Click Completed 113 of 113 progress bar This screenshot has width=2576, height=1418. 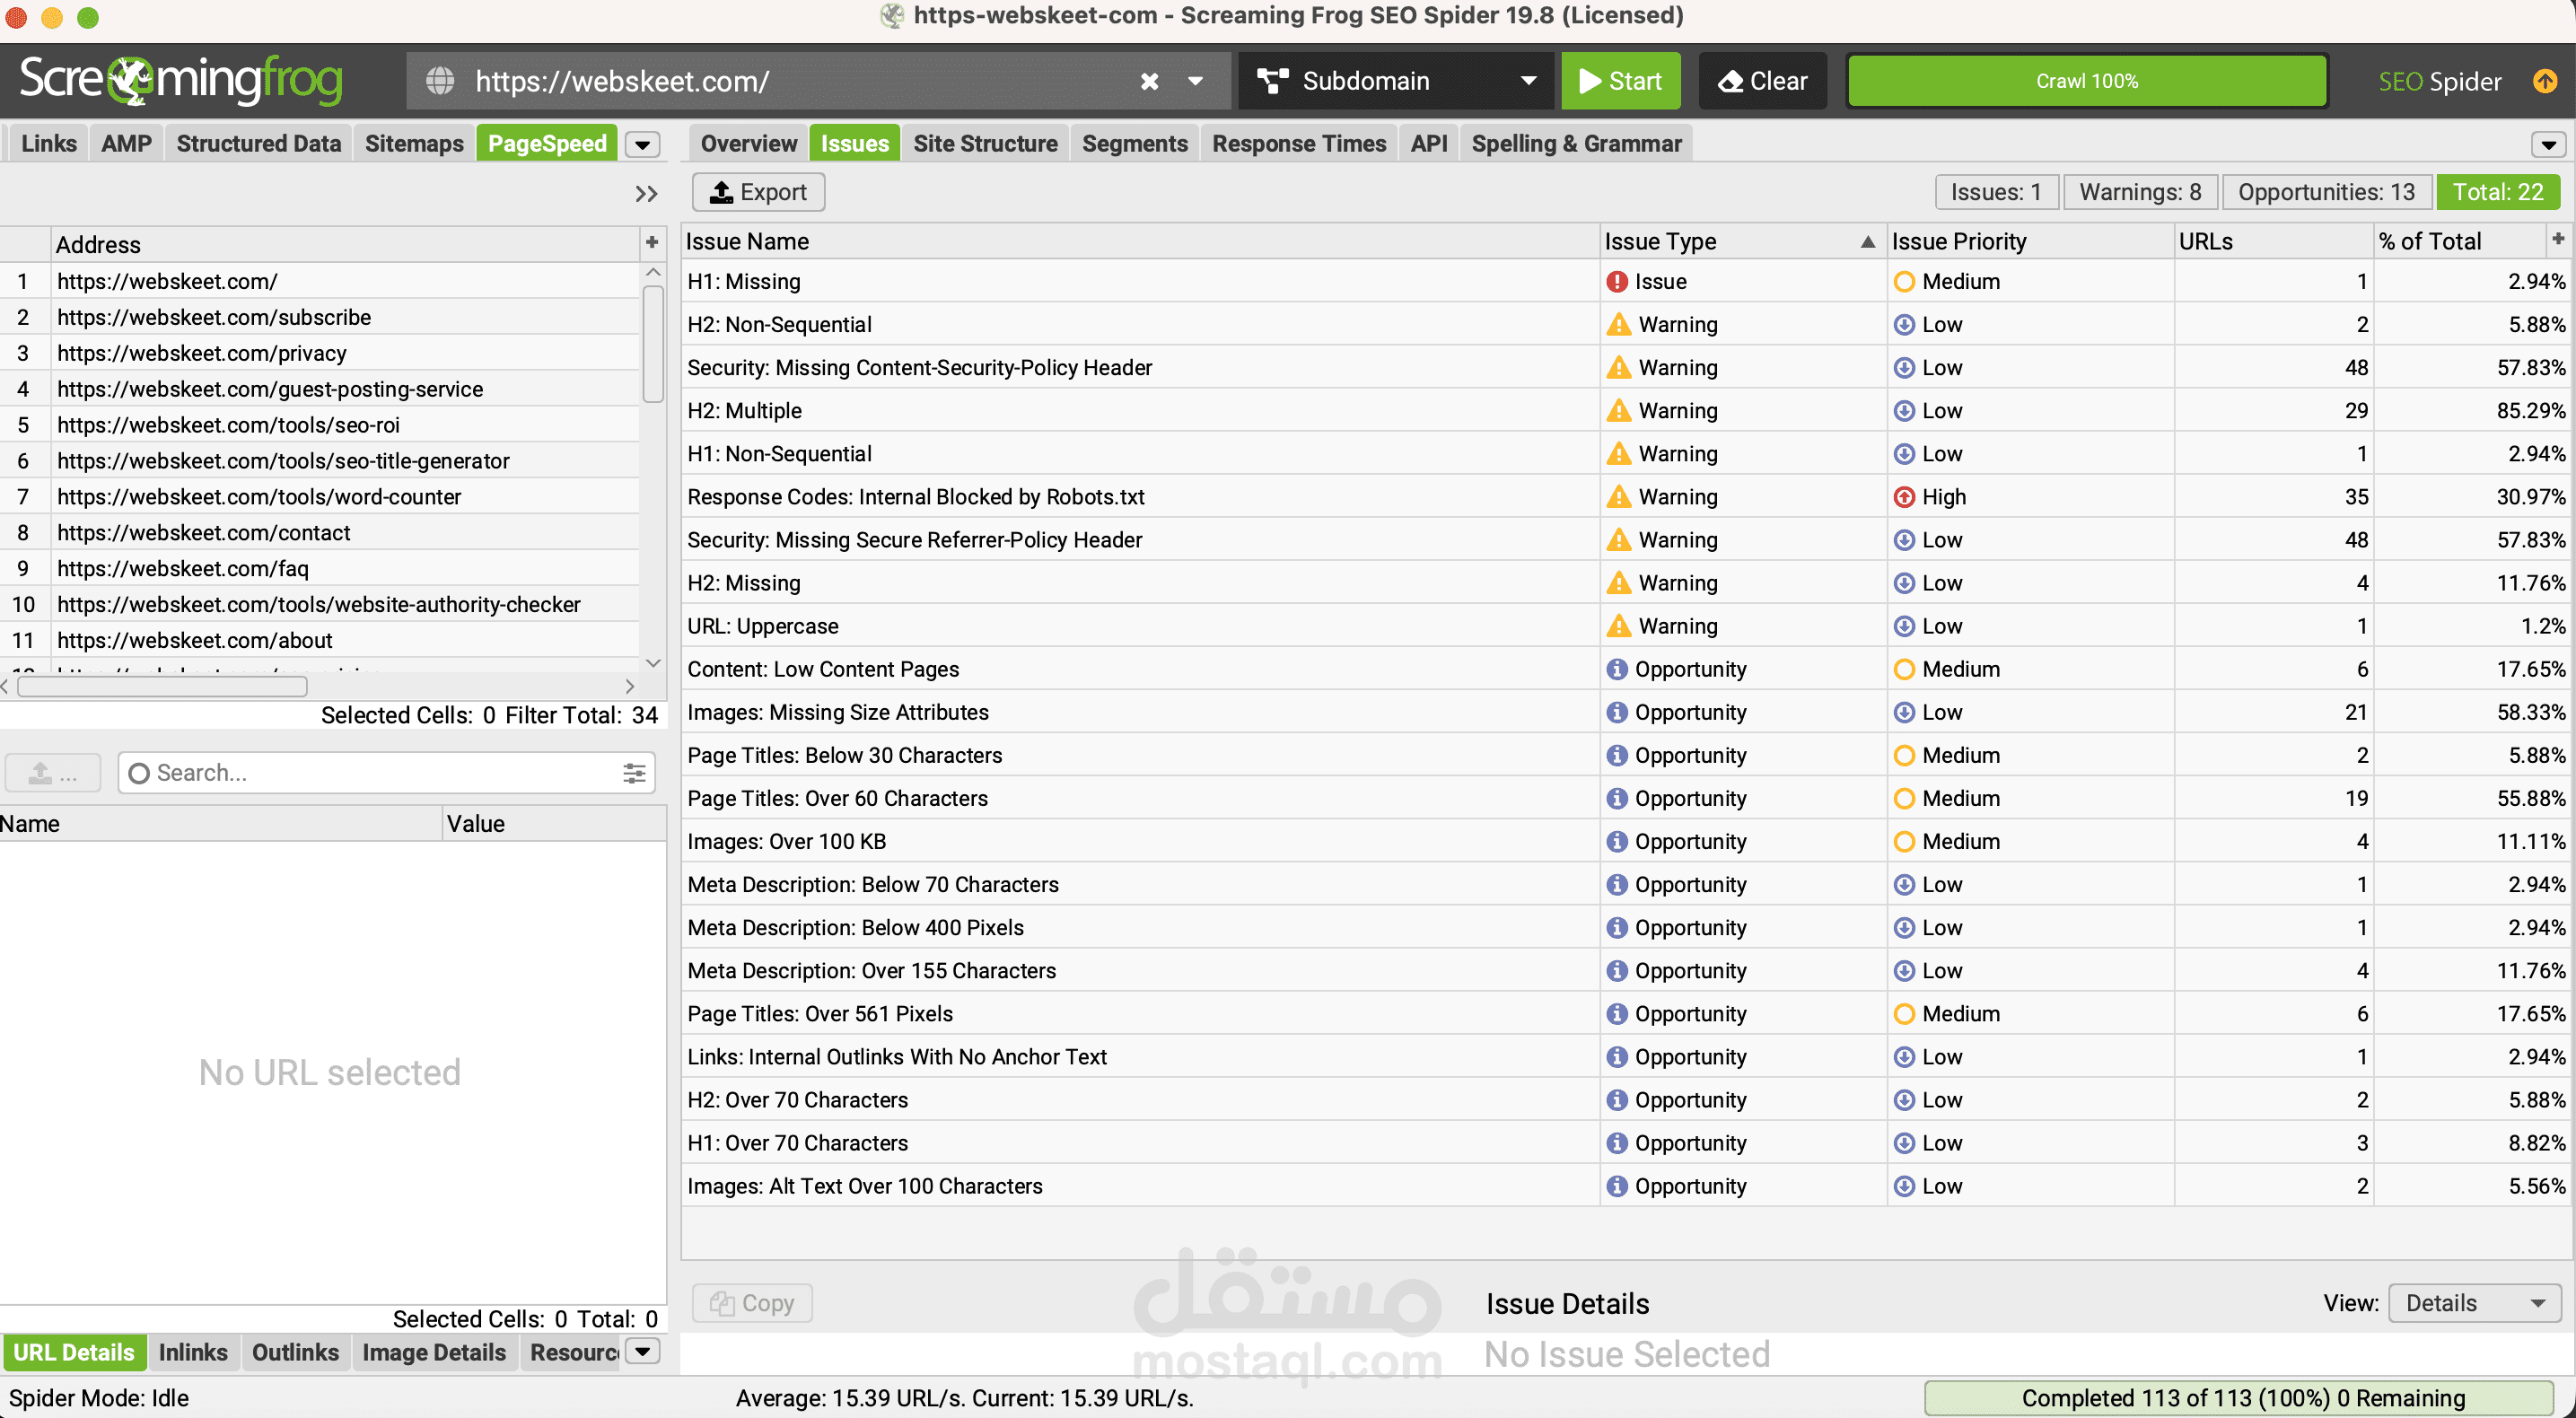pos(2240,1398)
